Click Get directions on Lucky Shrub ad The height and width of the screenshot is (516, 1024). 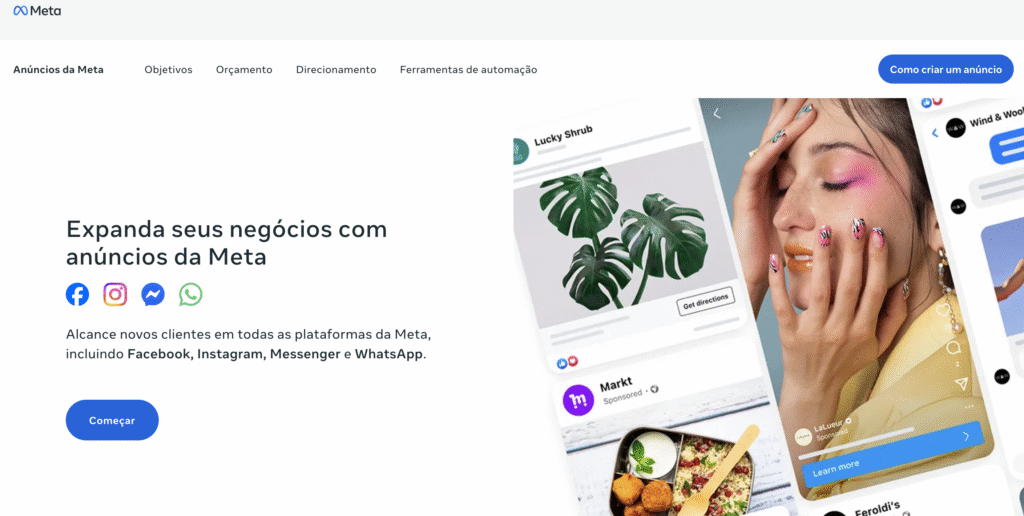coord(705,301)
